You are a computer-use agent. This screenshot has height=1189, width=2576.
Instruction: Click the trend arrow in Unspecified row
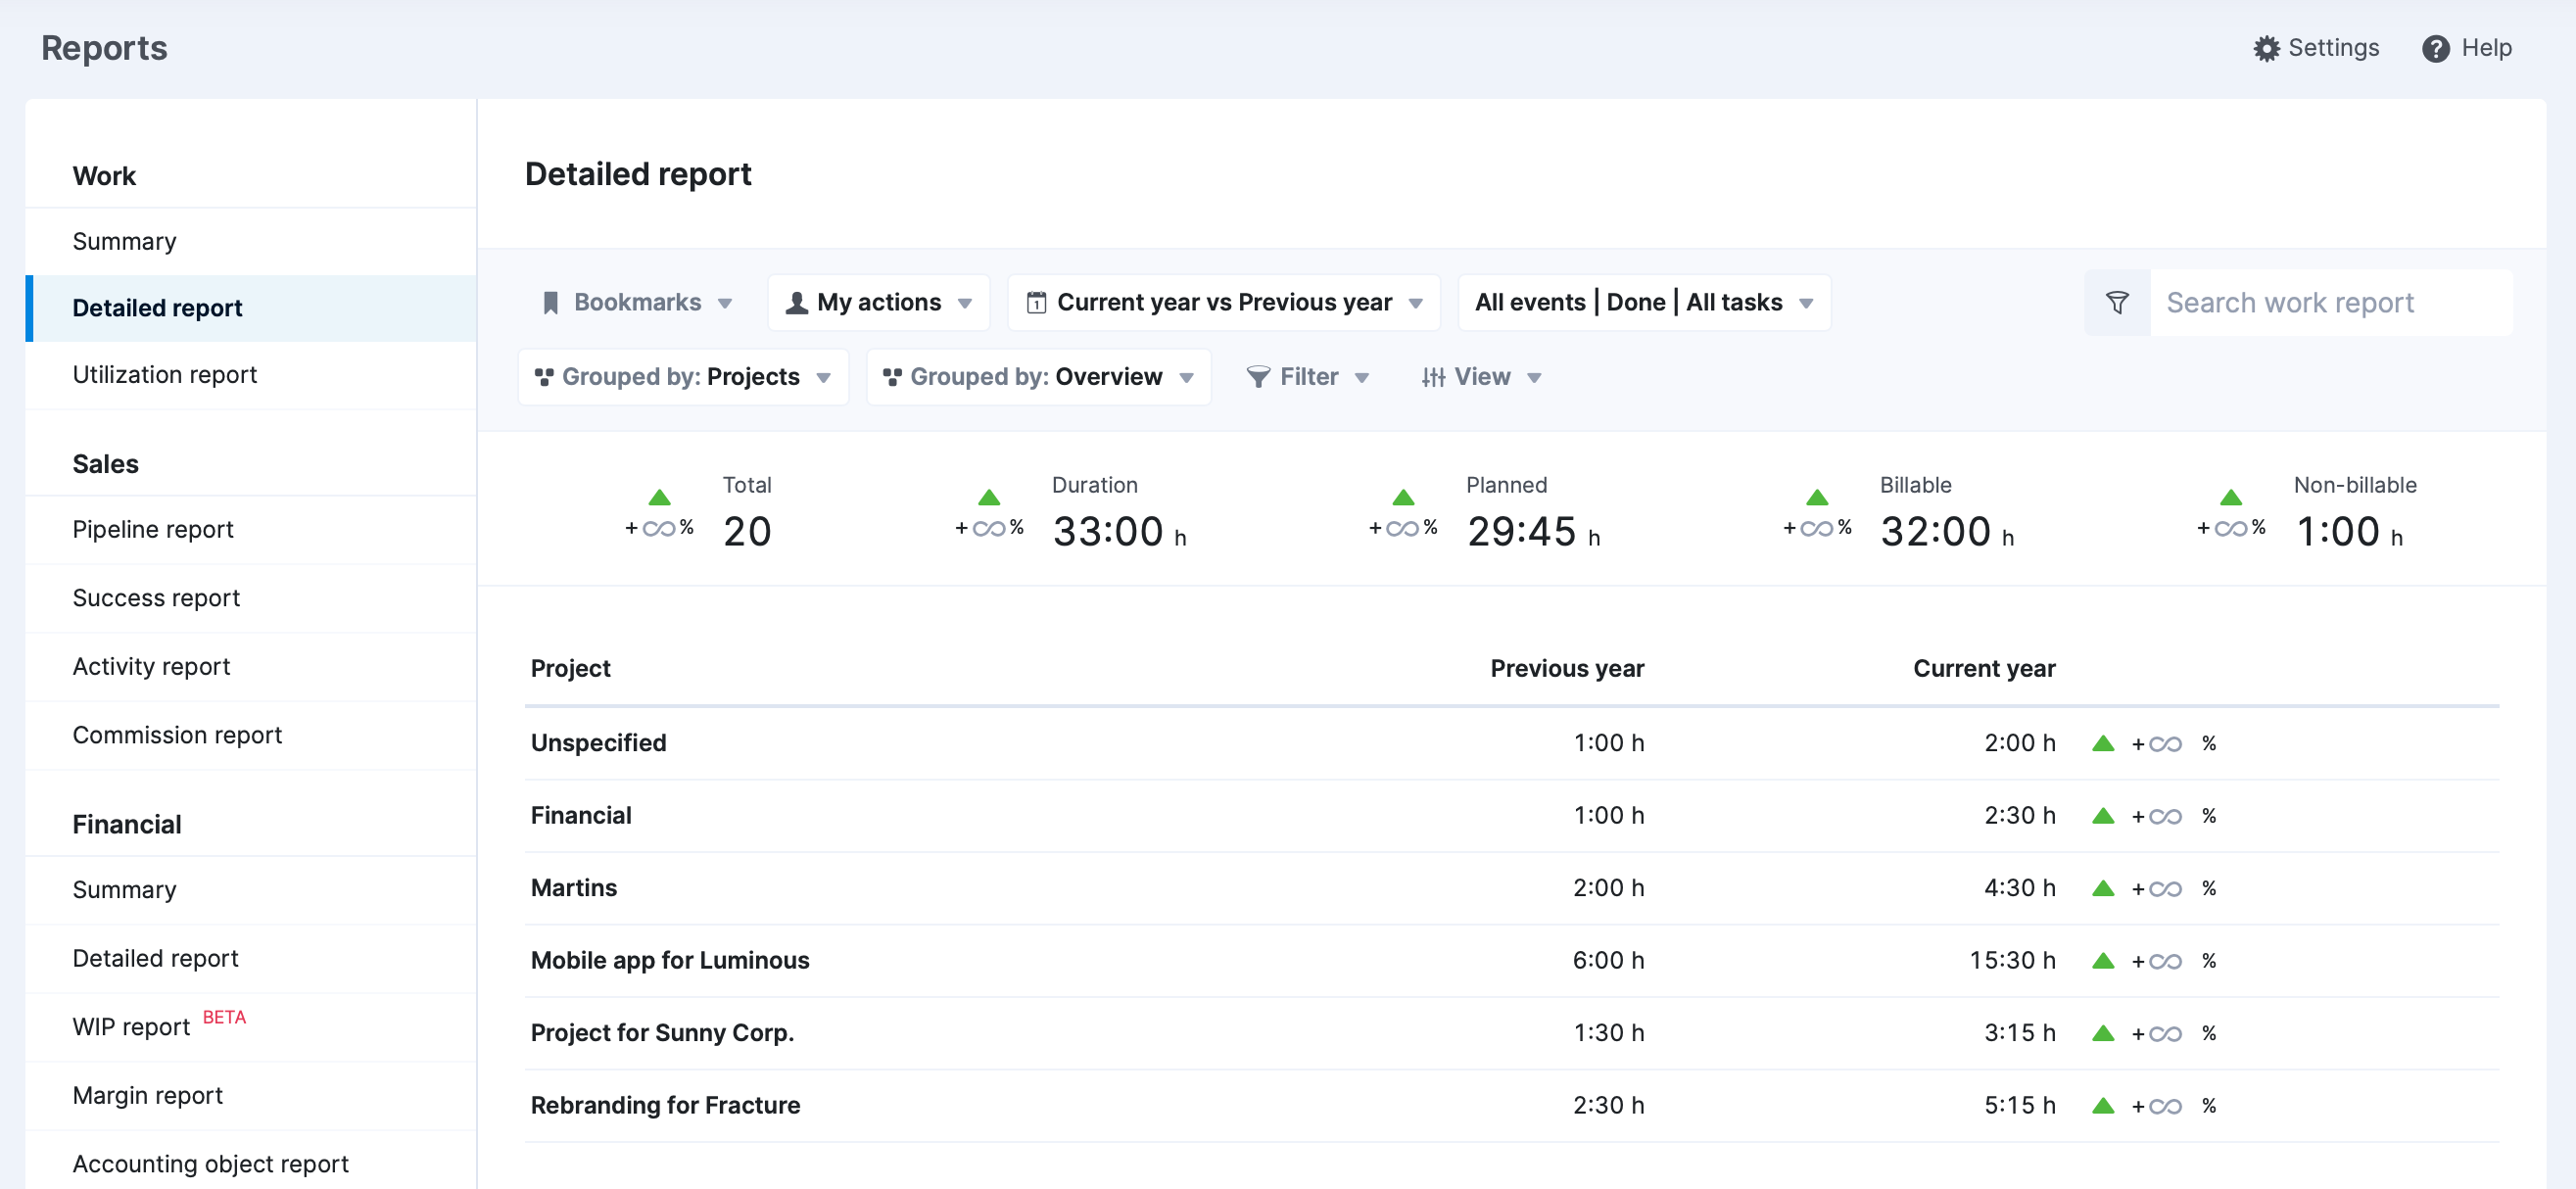[x=2102, y=743]
